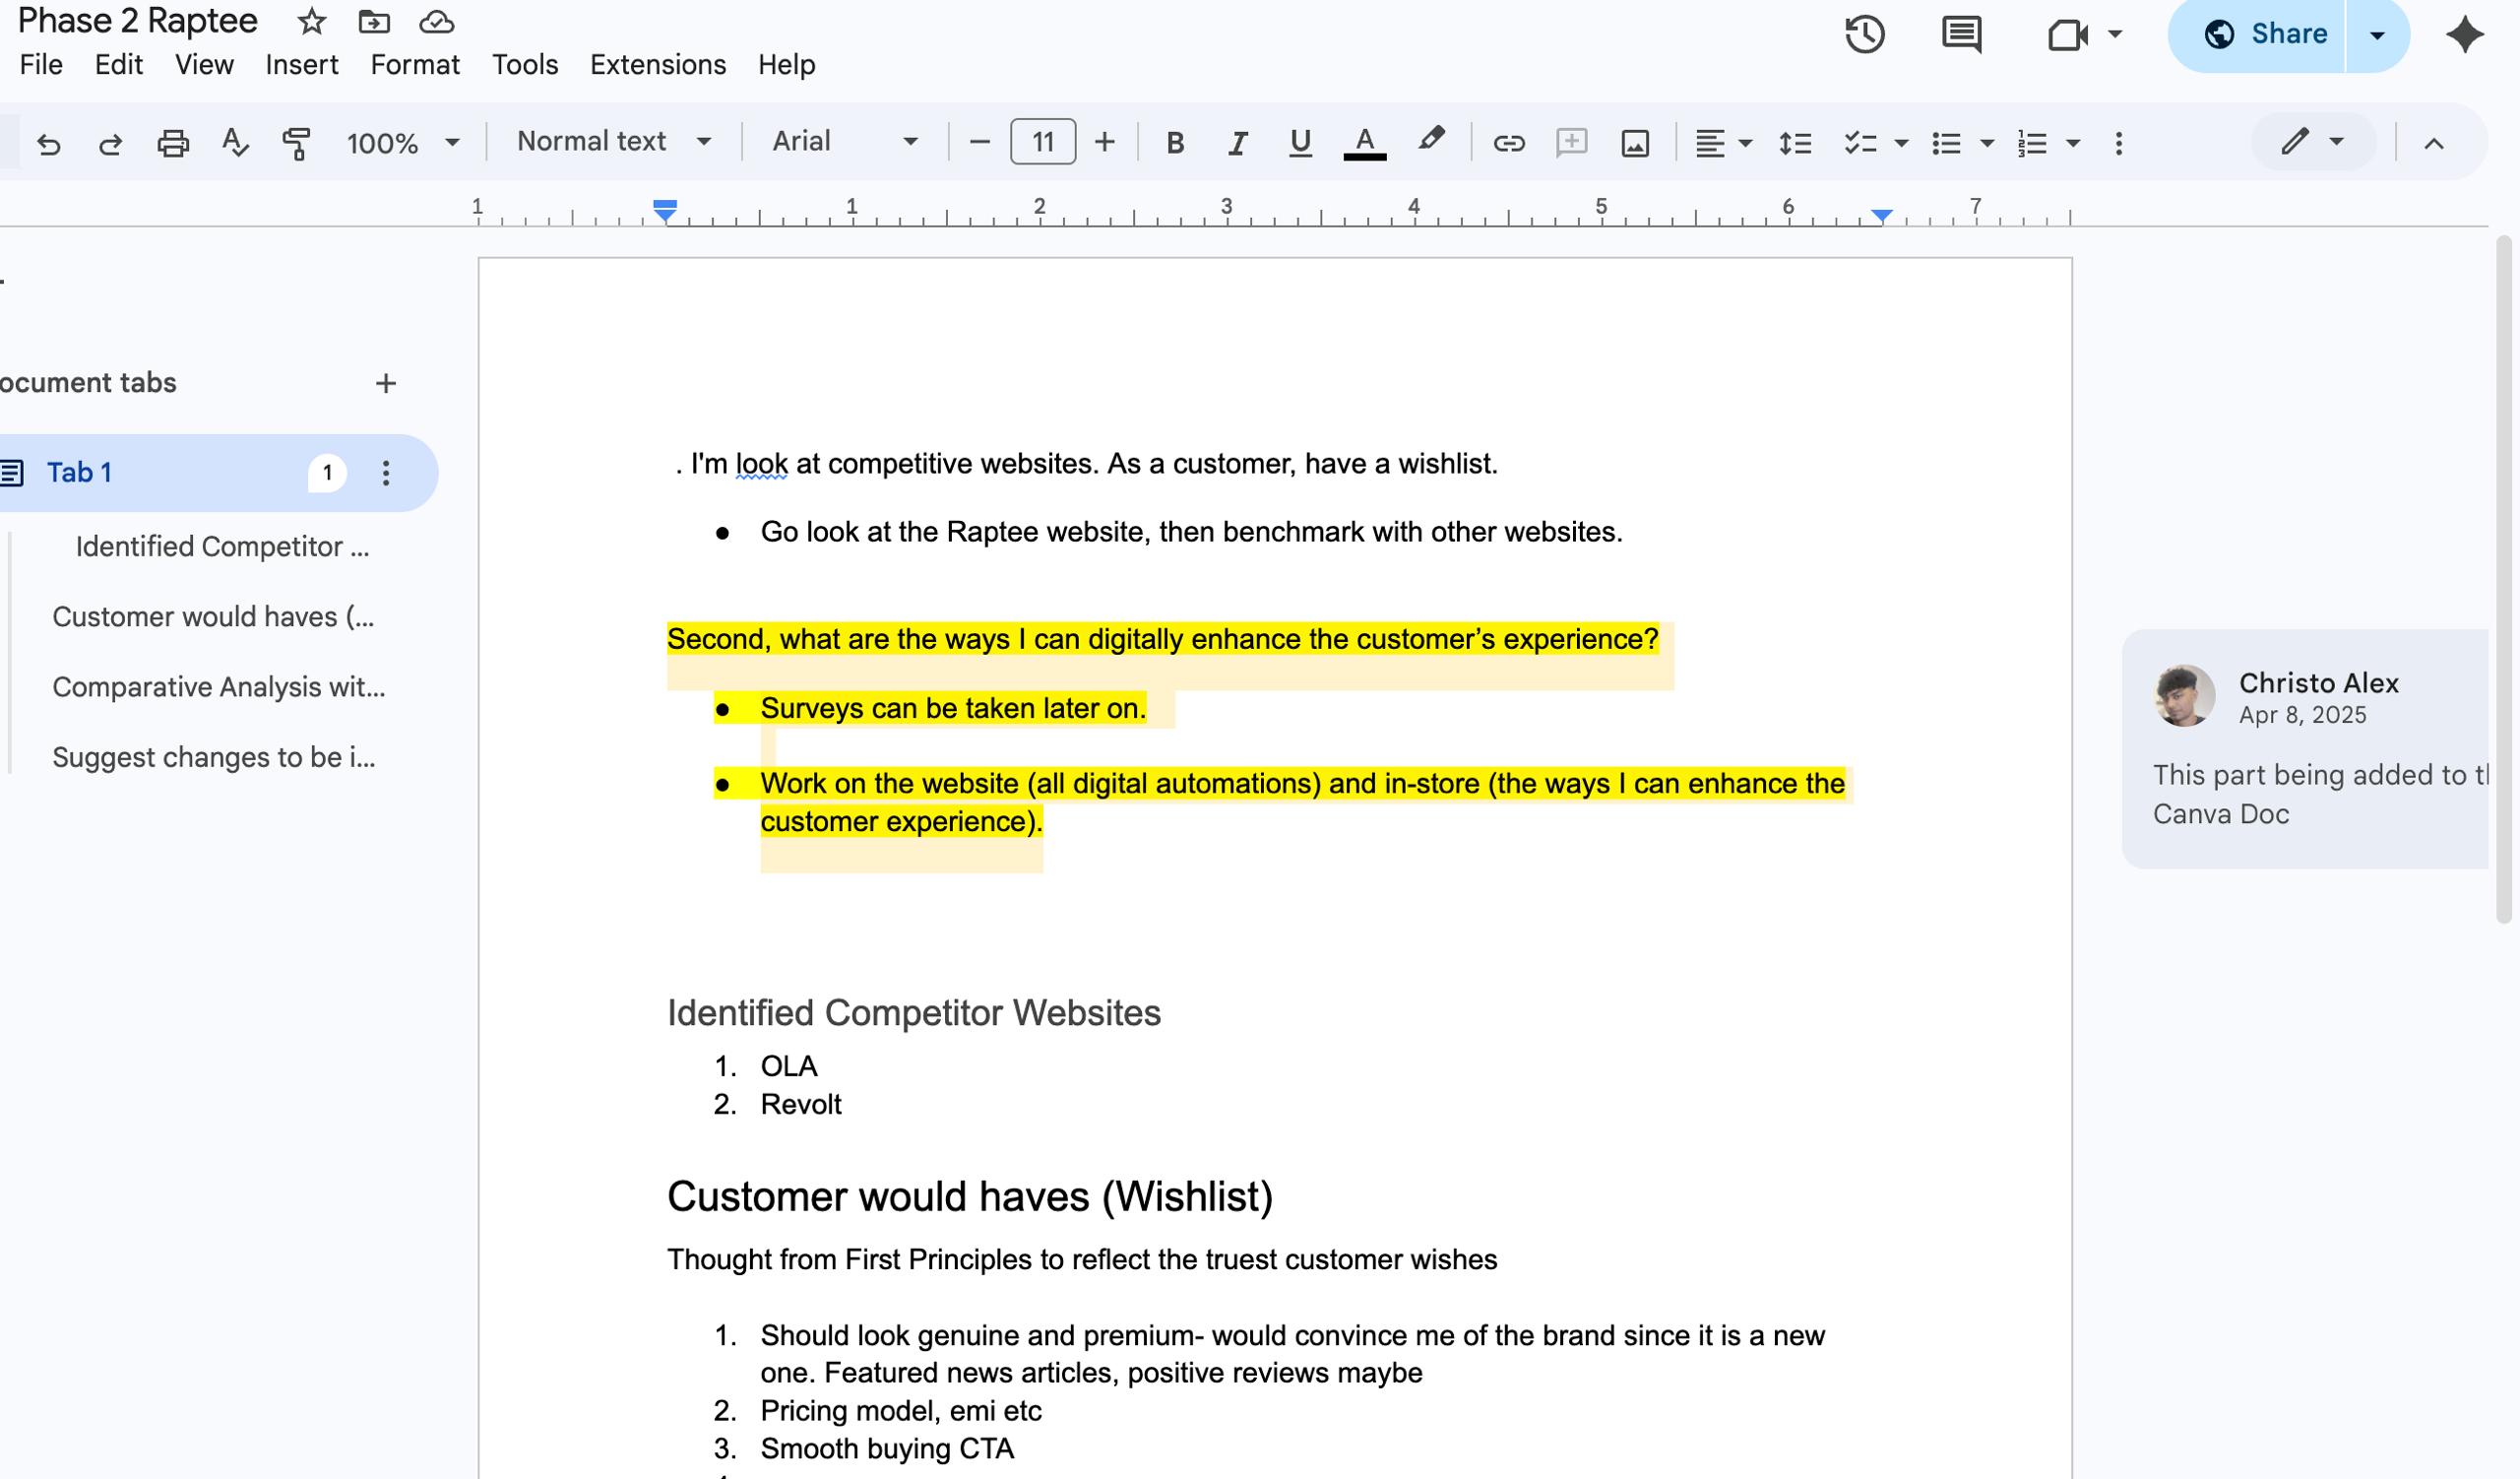Screen dimensions: 2520x1479
Task: View cloud save status icon
Action: click(437, 21)
